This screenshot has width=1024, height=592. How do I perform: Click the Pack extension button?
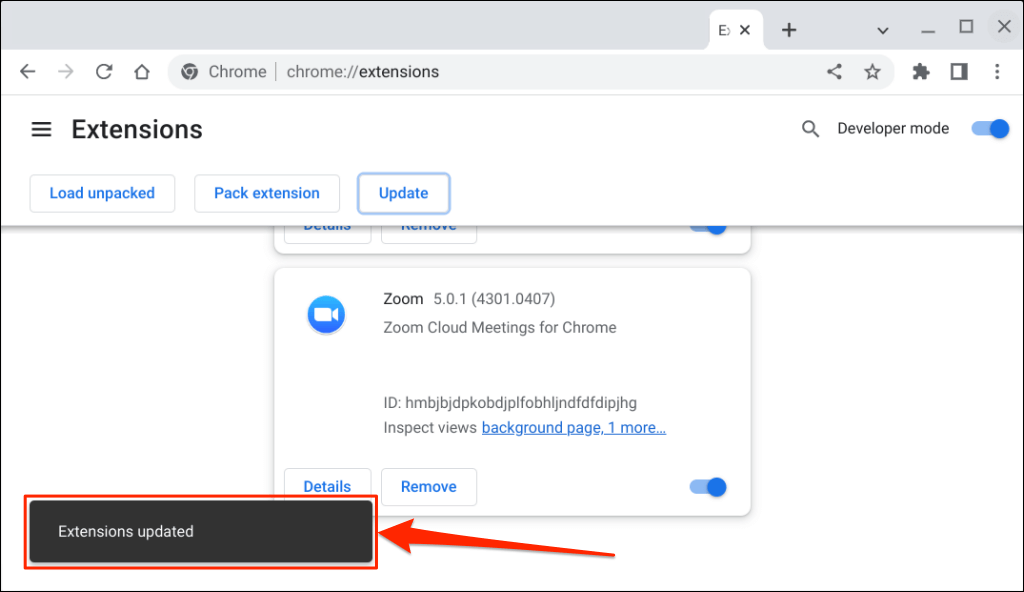tap(266, 193)
